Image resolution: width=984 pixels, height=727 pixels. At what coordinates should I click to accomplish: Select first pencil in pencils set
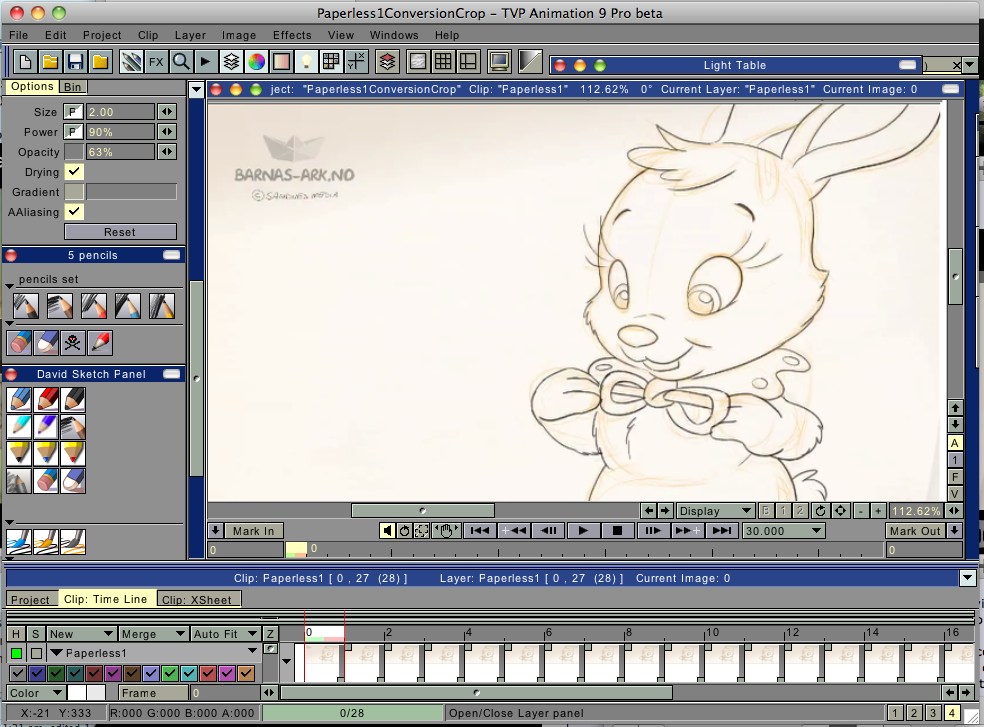[26, 306]
